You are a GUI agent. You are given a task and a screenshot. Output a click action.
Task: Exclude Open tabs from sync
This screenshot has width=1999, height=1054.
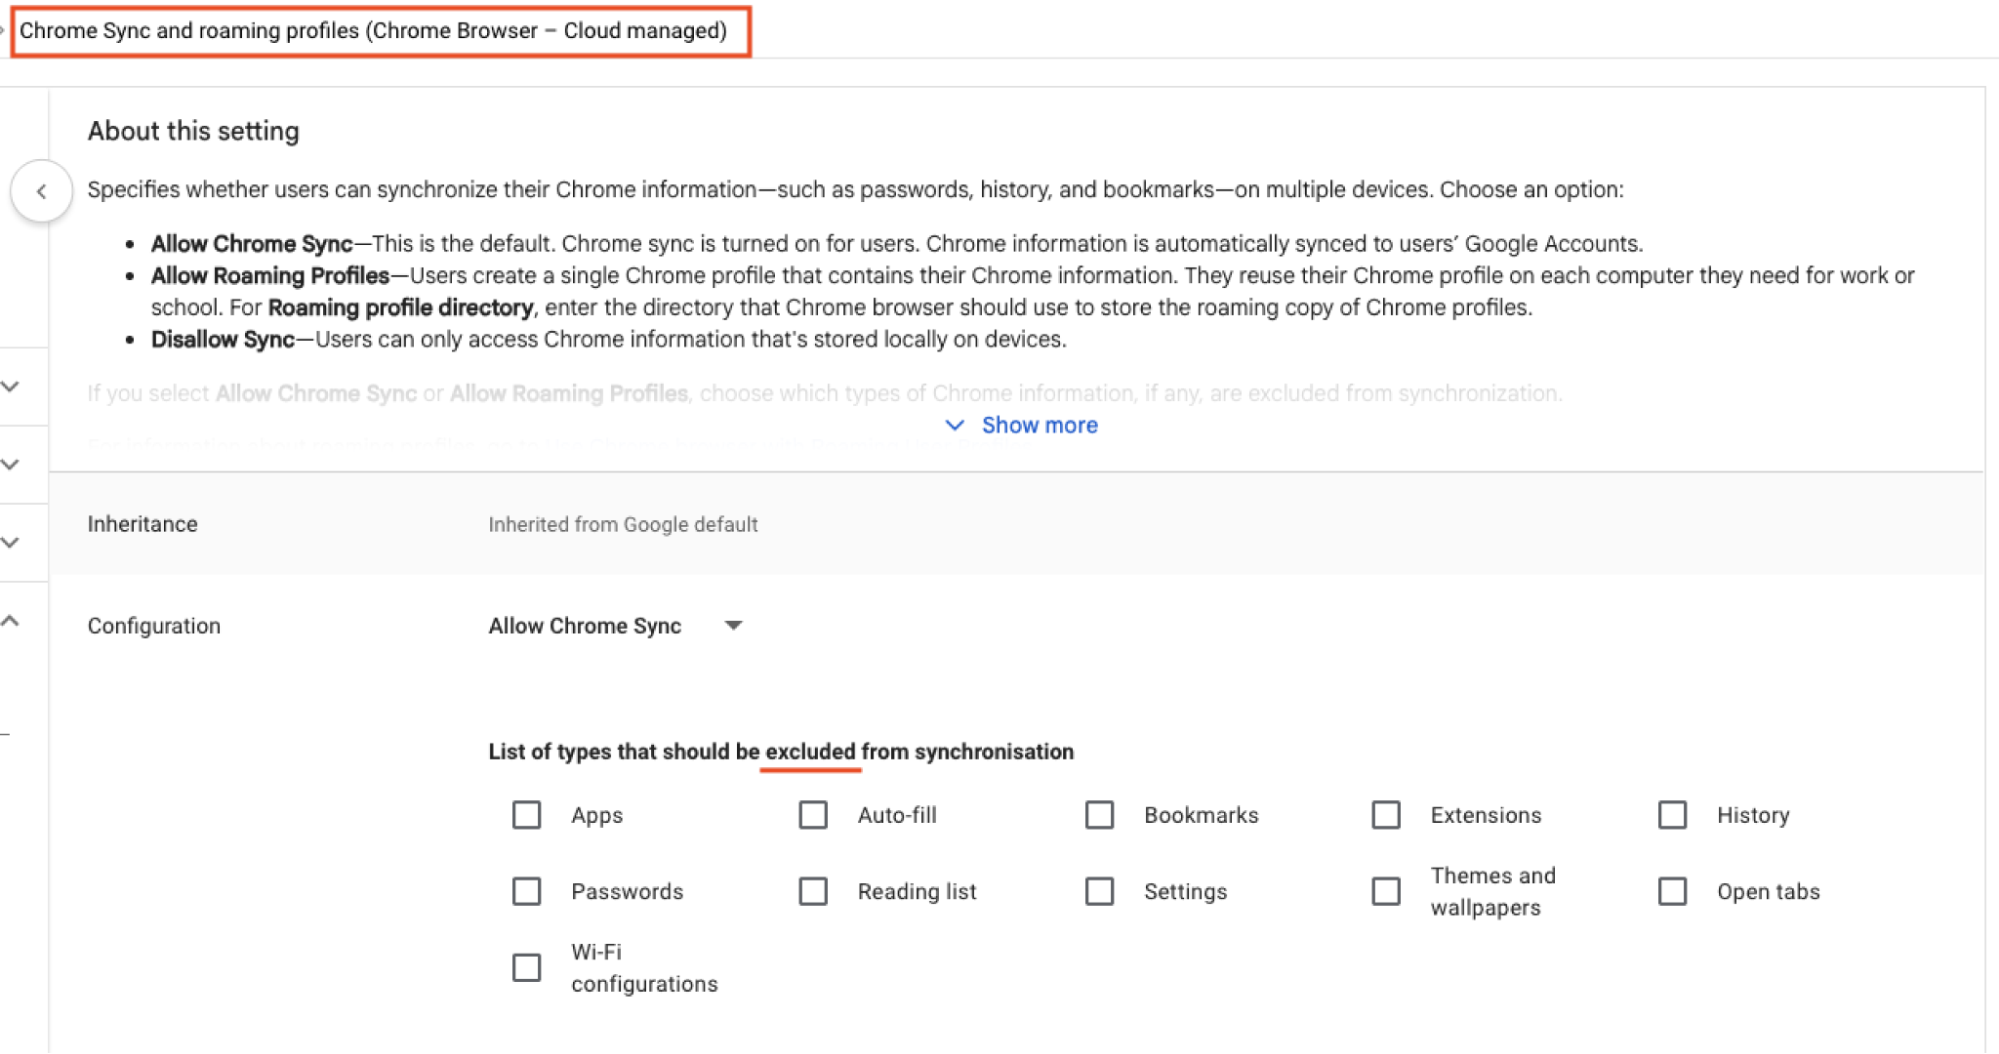1672,891
